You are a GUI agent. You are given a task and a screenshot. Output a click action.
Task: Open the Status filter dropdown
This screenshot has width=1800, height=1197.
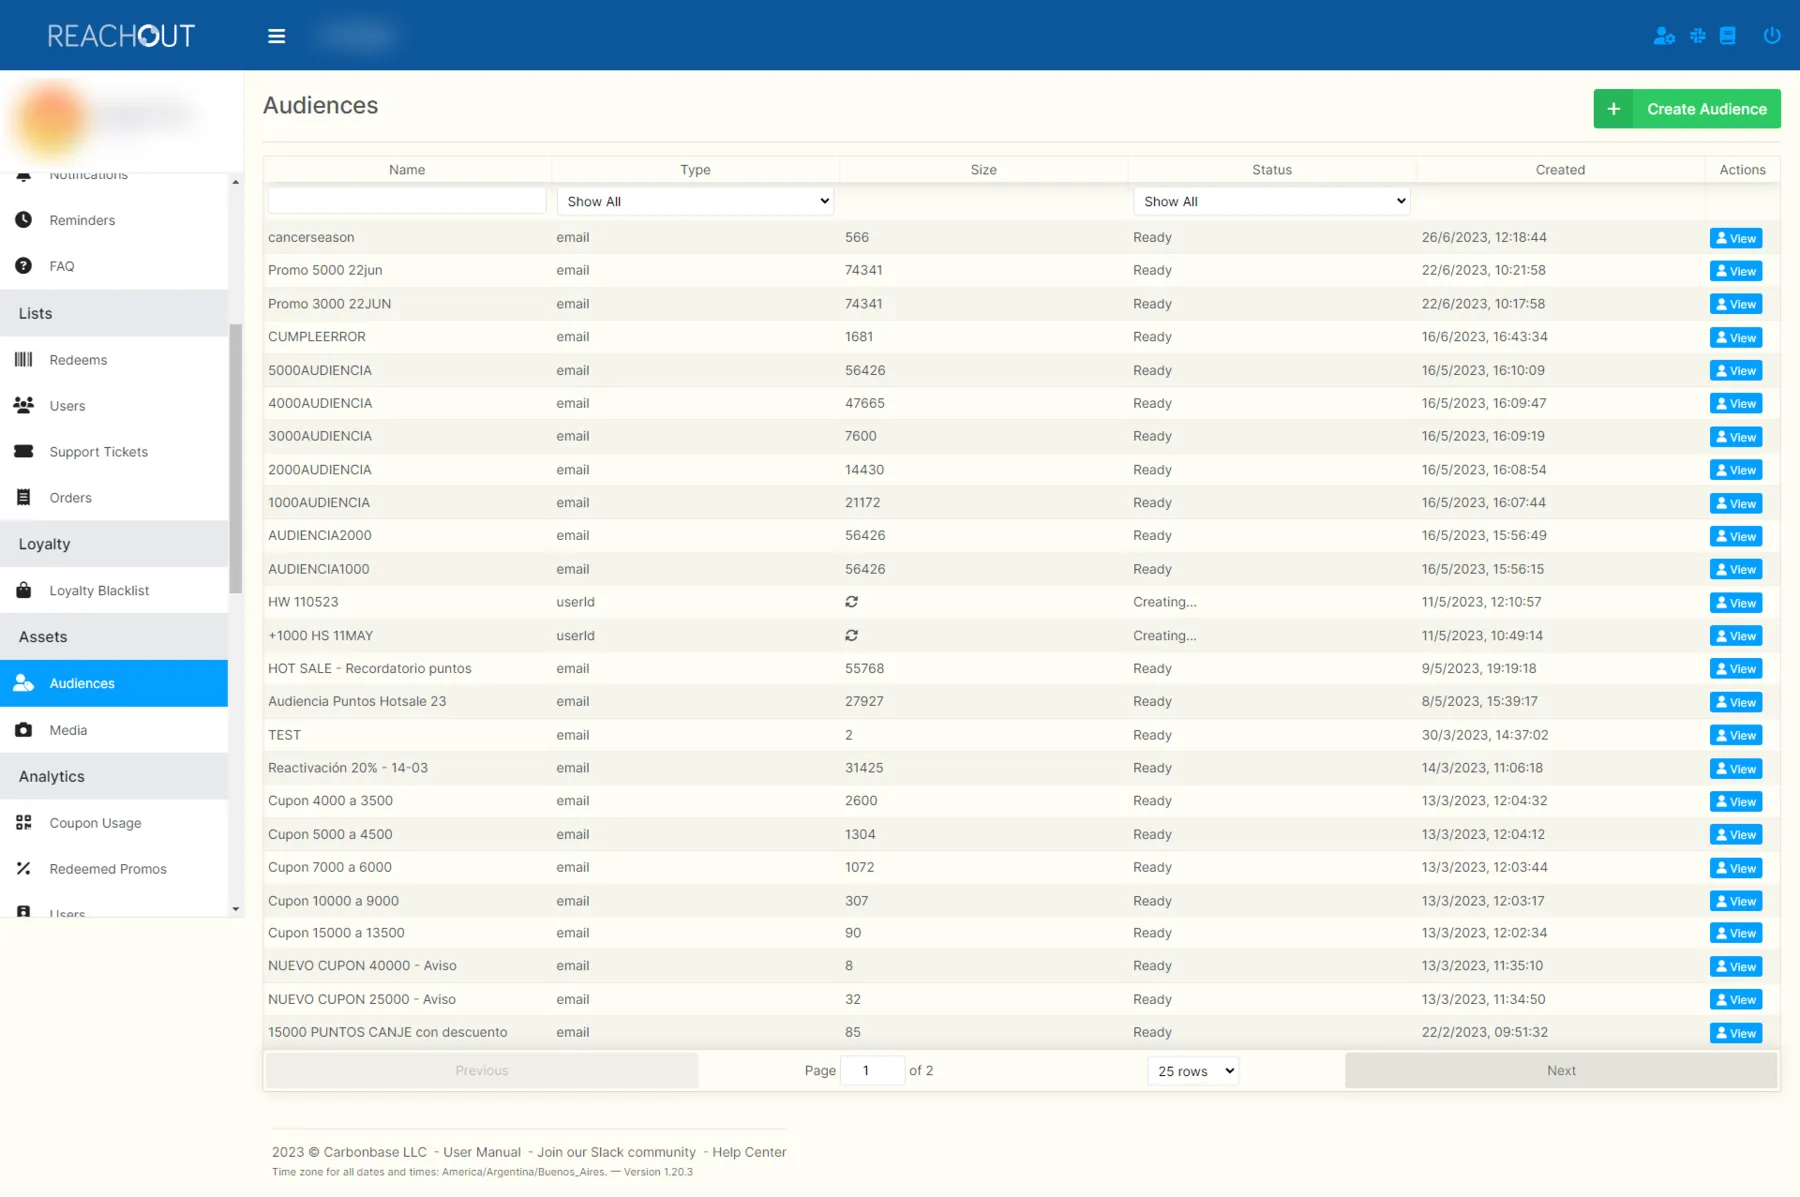(1272, 201)
